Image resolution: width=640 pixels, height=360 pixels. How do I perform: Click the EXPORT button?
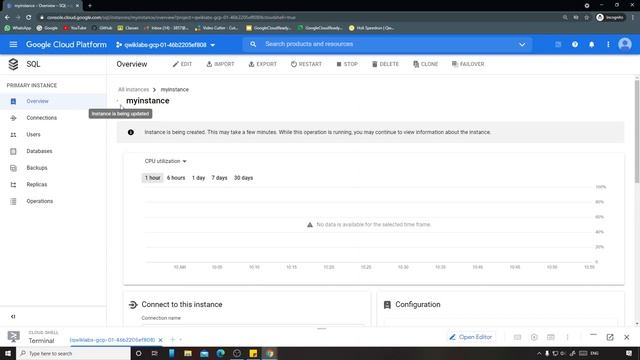(263, 64)
